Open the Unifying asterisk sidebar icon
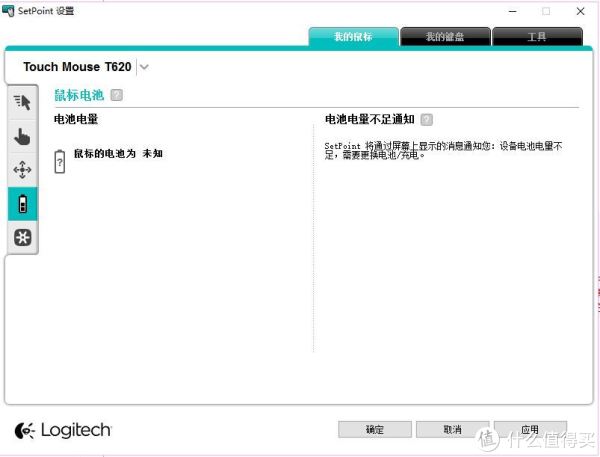 coord(23,237)
